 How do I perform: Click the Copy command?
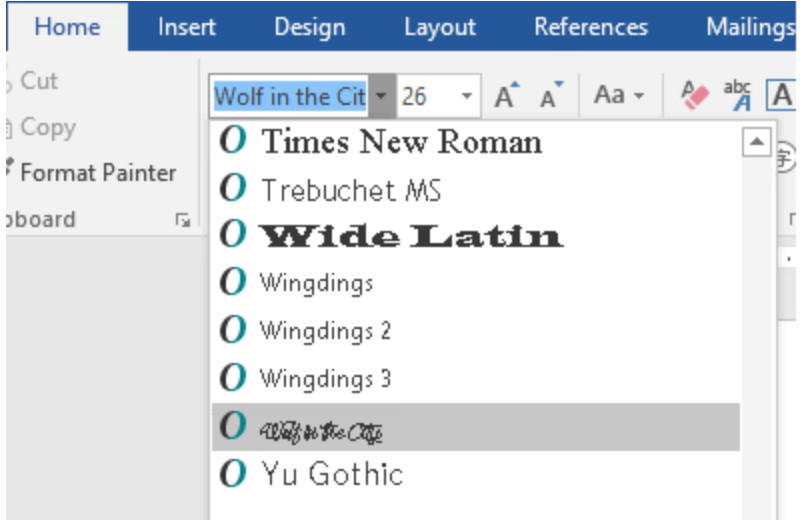41,127
